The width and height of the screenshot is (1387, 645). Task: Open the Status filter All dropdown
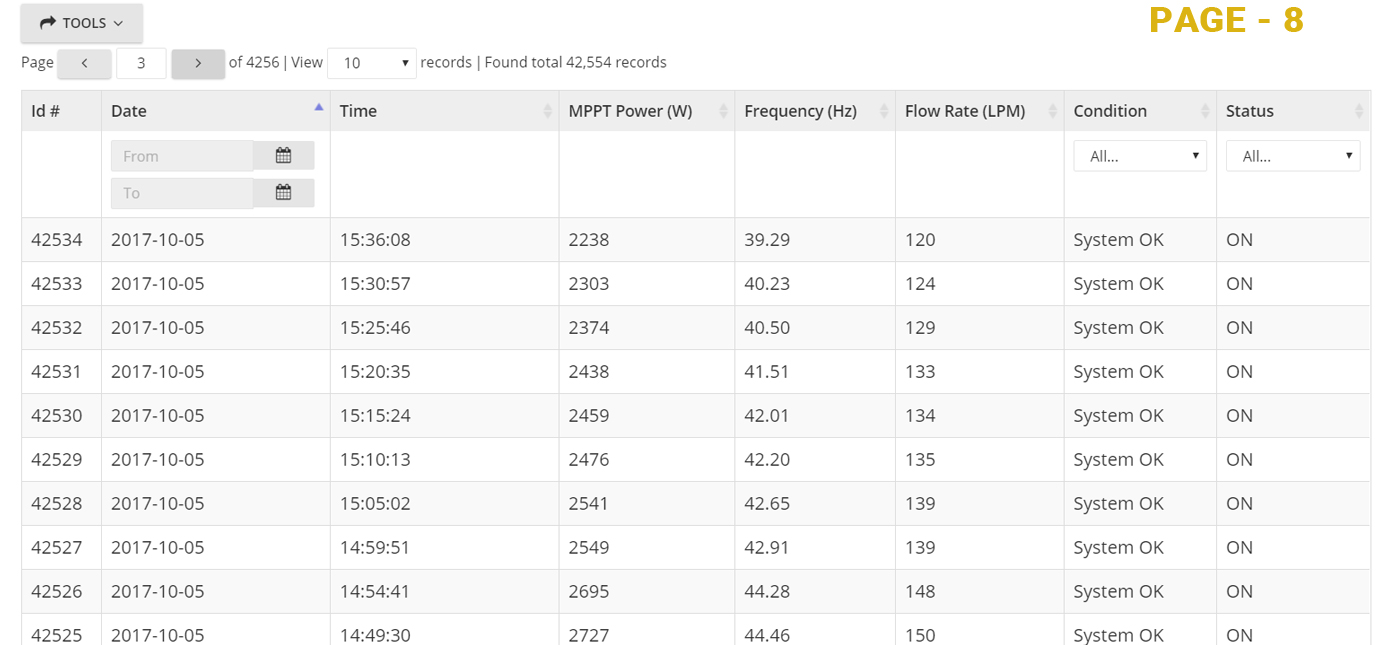click(1292, 156)
